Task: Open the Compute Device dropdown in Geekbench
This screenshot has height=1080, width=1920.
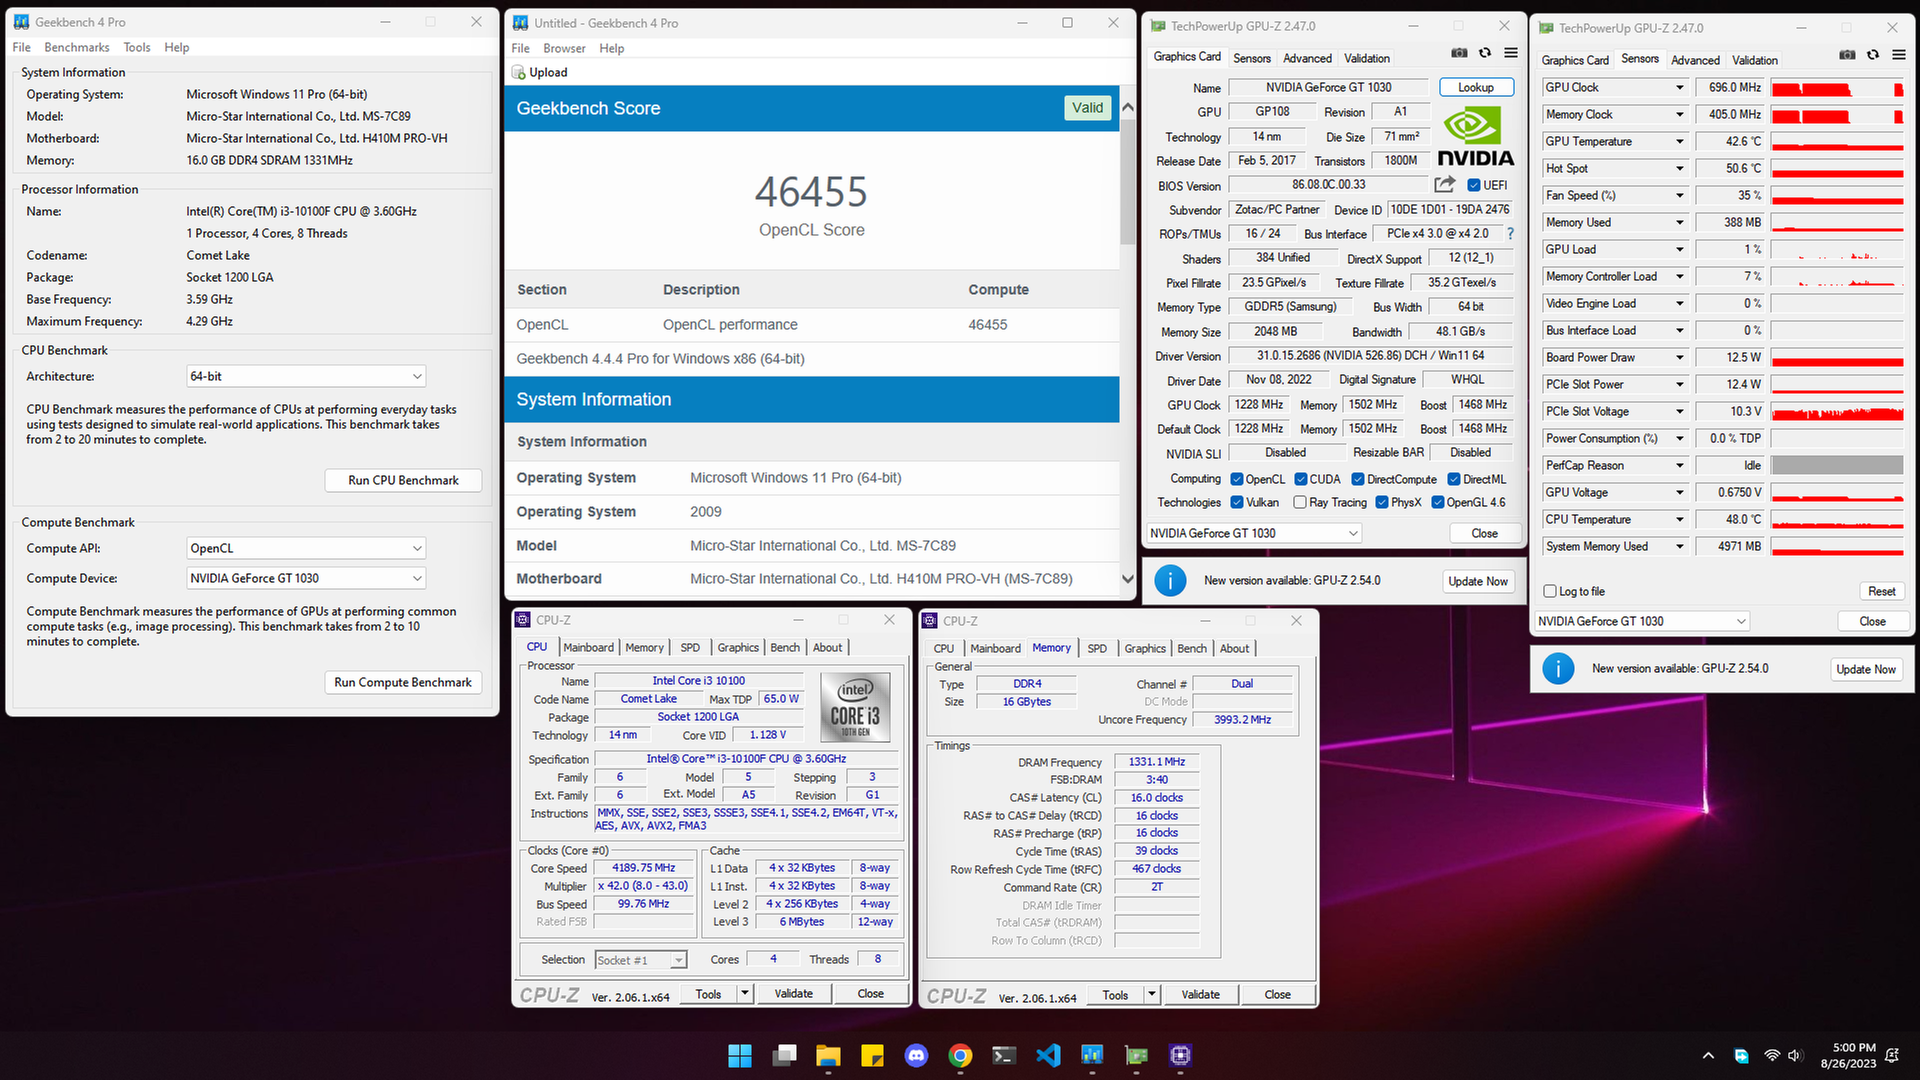Action: point(306,578)
